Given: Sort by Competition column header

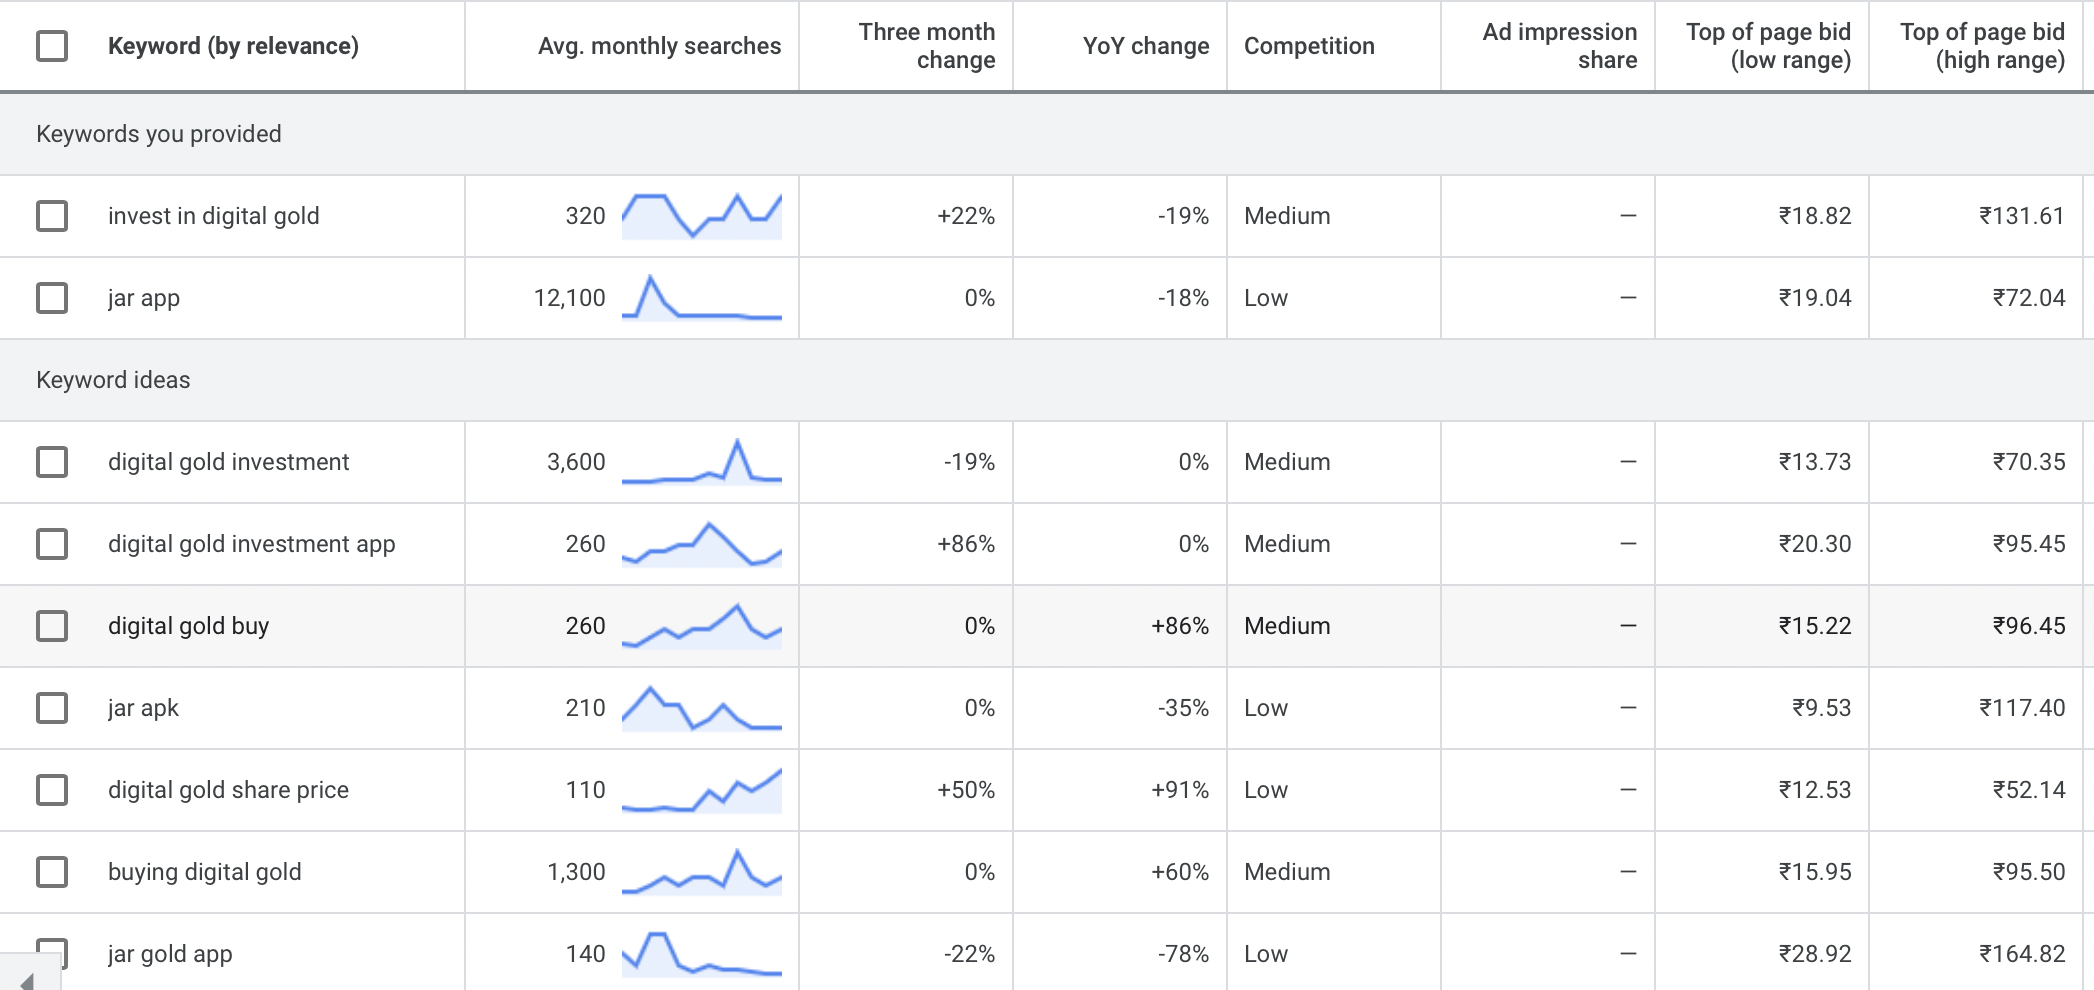Looking at the screenshot, I should click(1309, 46).
